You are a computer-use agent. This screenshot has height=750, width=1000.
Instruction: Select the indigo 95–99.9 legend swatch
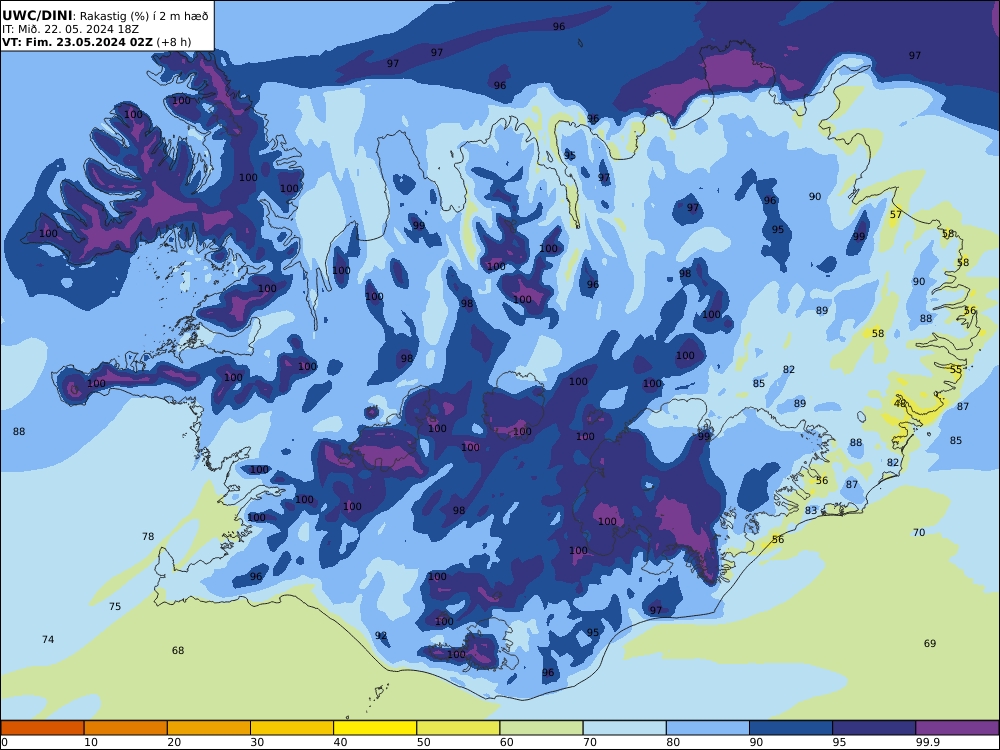(874, 728)
